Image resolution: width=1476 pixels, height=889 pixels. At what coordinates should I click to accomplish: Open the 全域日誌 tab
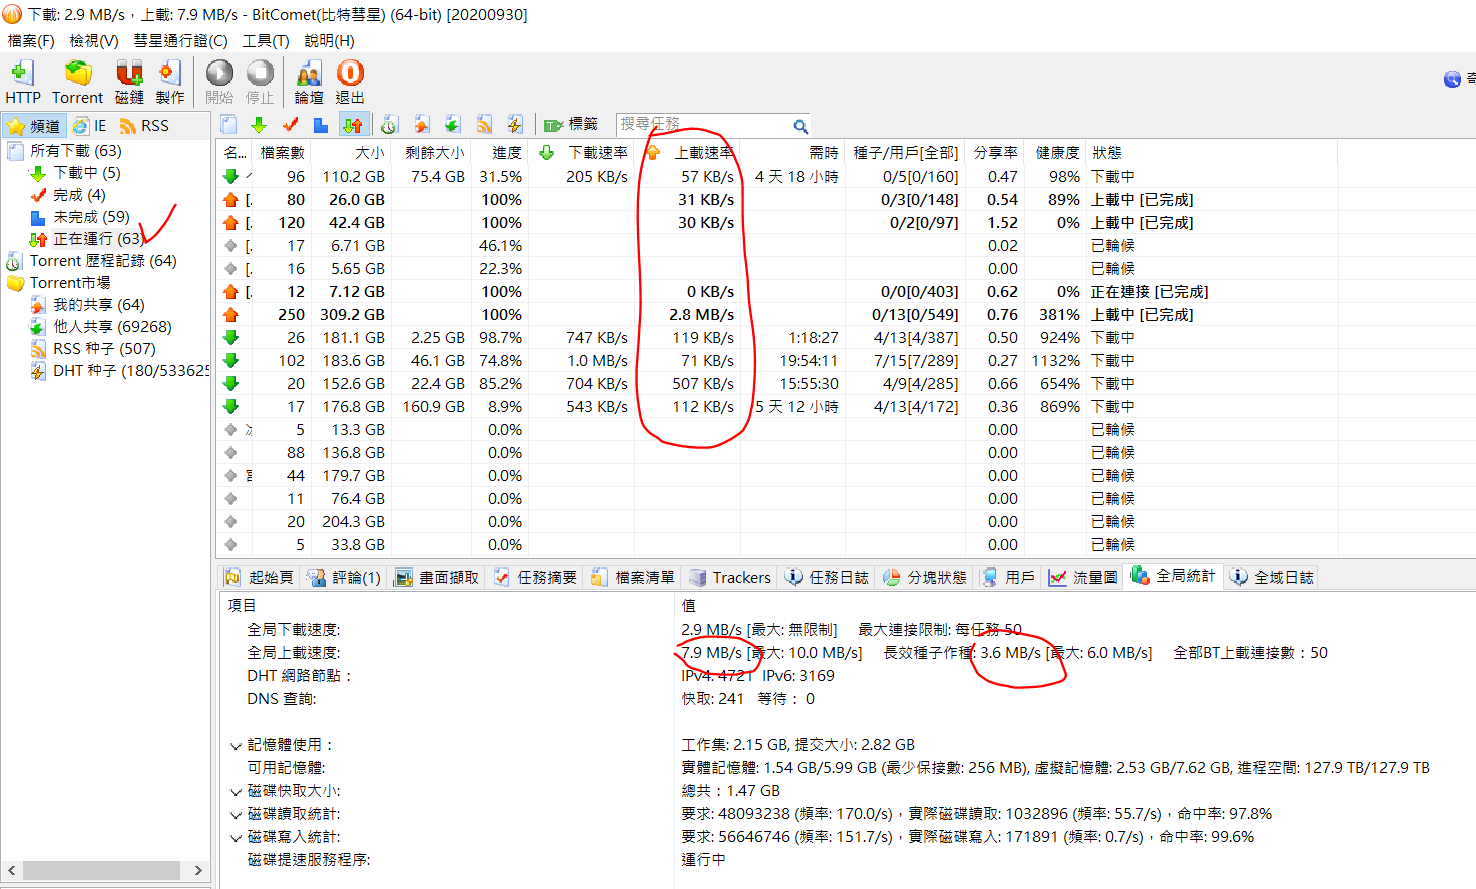(1272, 577)
